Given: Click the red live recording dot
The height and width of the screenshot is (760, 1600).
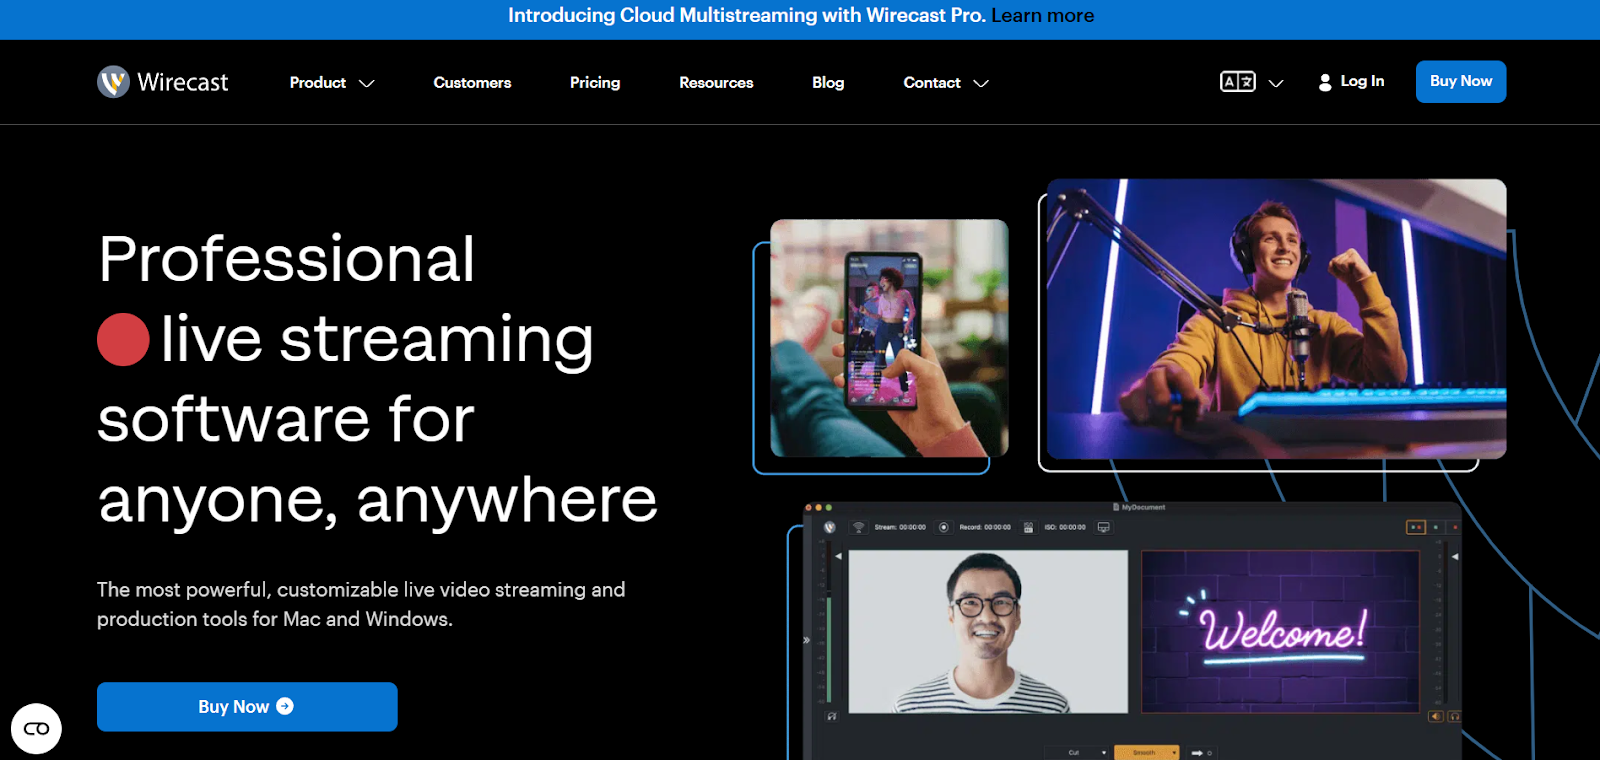Looking at the screenshot, I should [123, 340].
